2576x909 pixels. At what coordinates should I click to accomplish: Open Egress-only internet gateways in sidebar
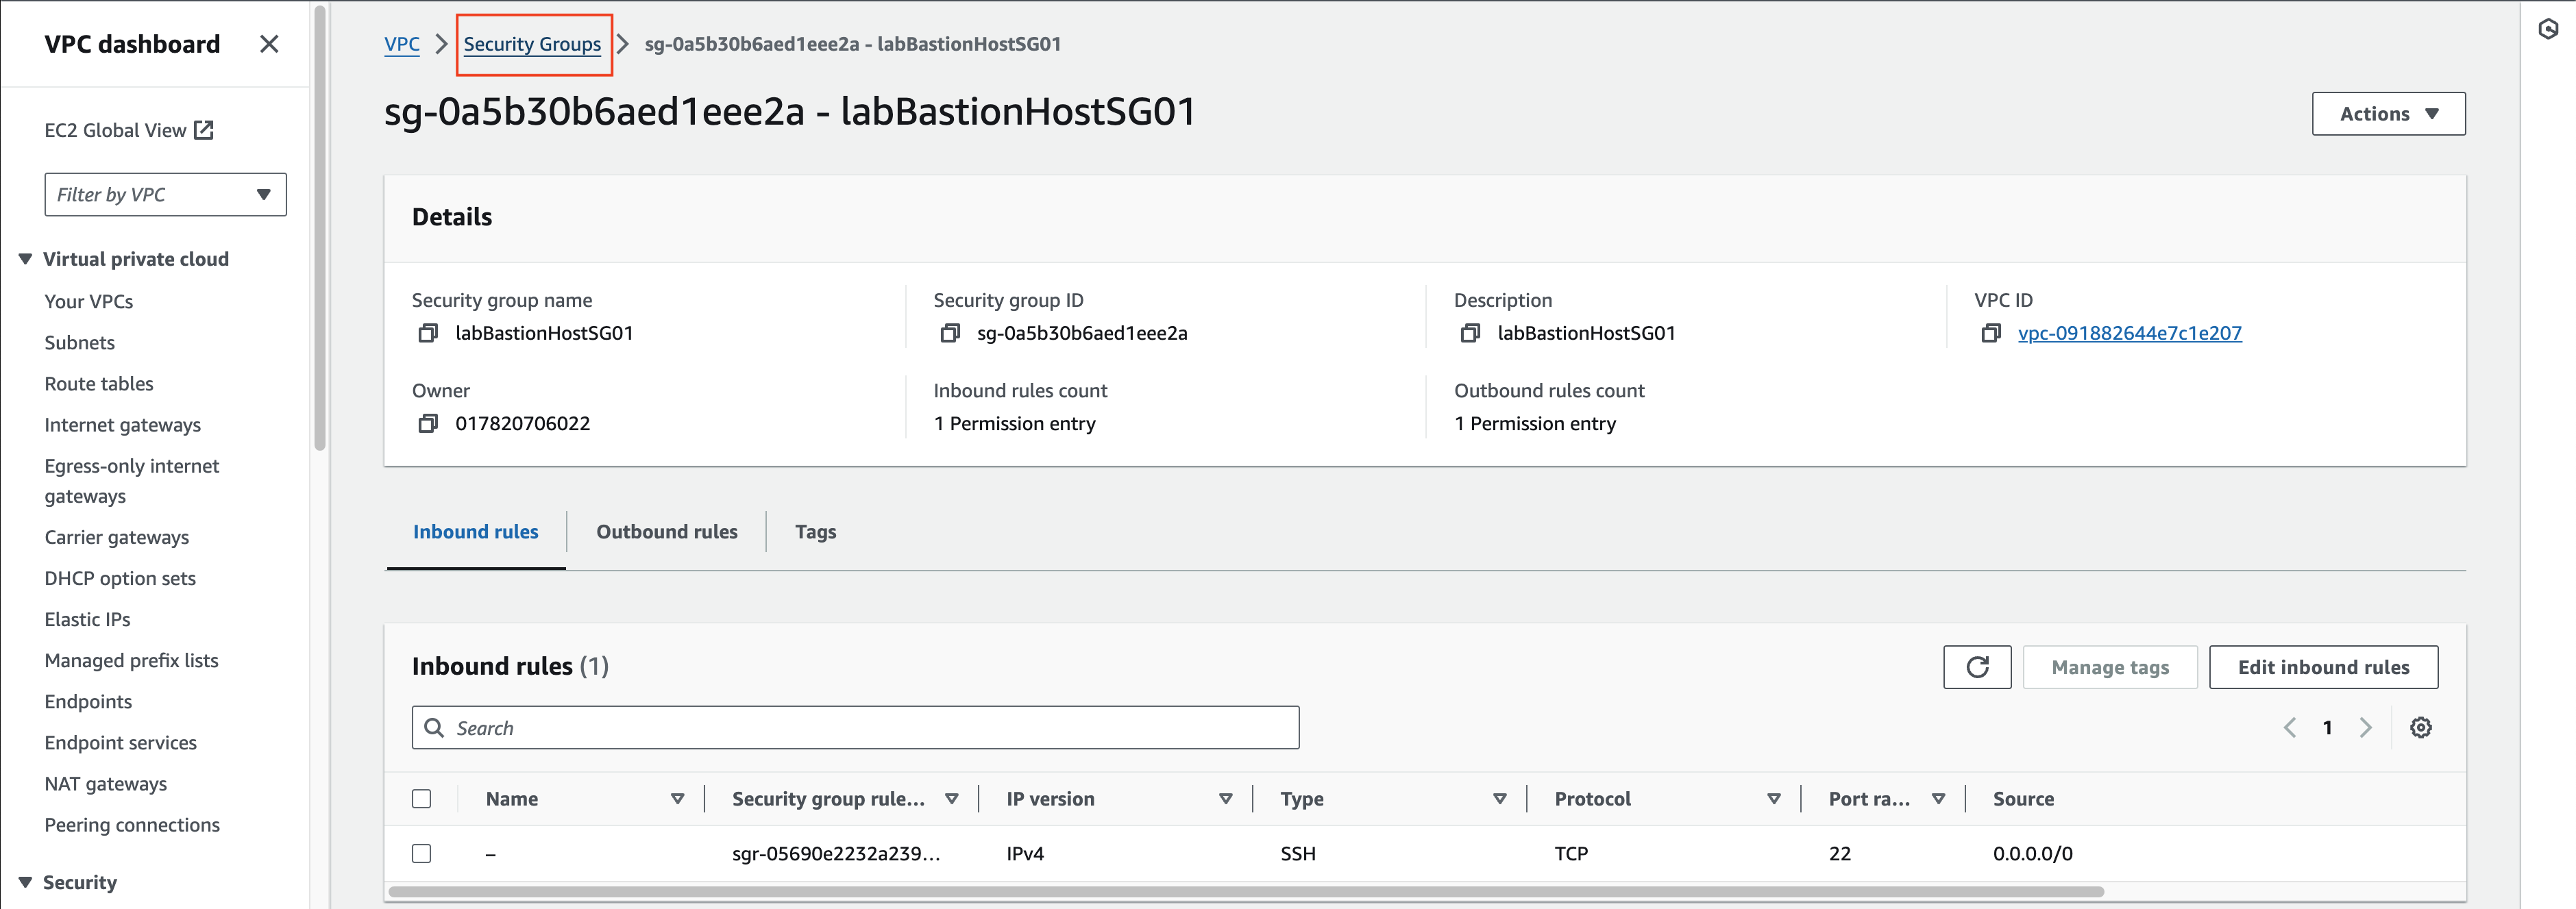tap(132, 480)
